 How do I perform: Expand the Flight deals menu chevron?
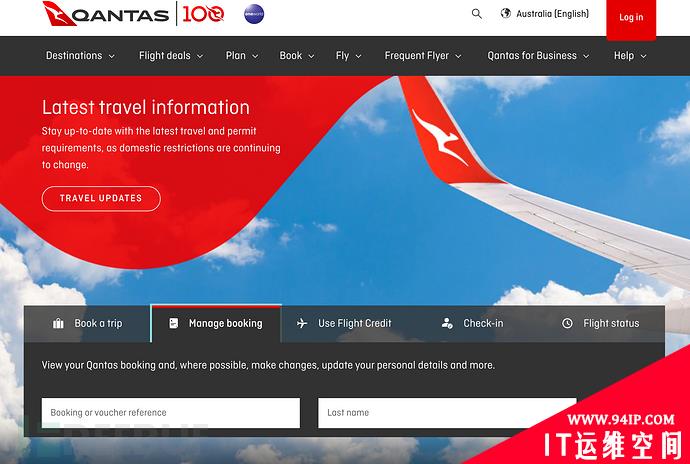pos(200,56)
